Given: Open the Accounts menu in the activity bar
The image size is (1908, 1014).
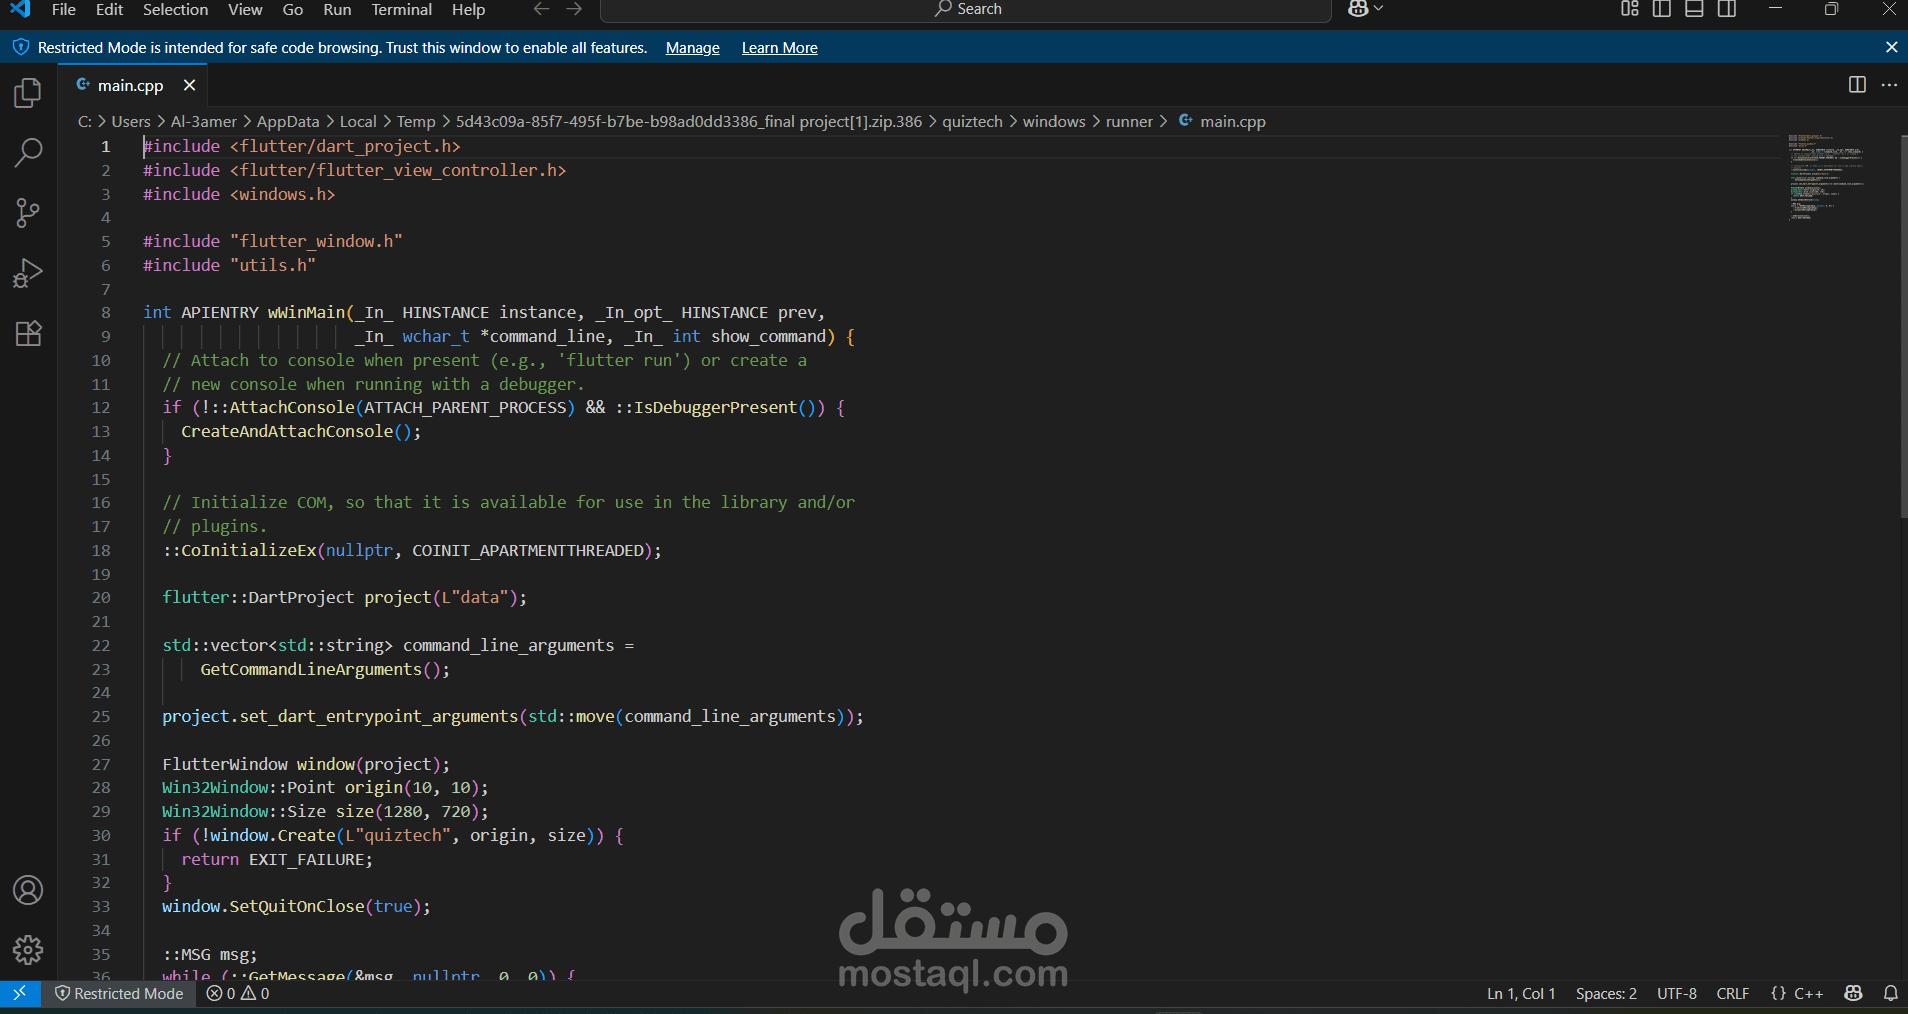Looking at the screenshot, I should click(28, 890).
